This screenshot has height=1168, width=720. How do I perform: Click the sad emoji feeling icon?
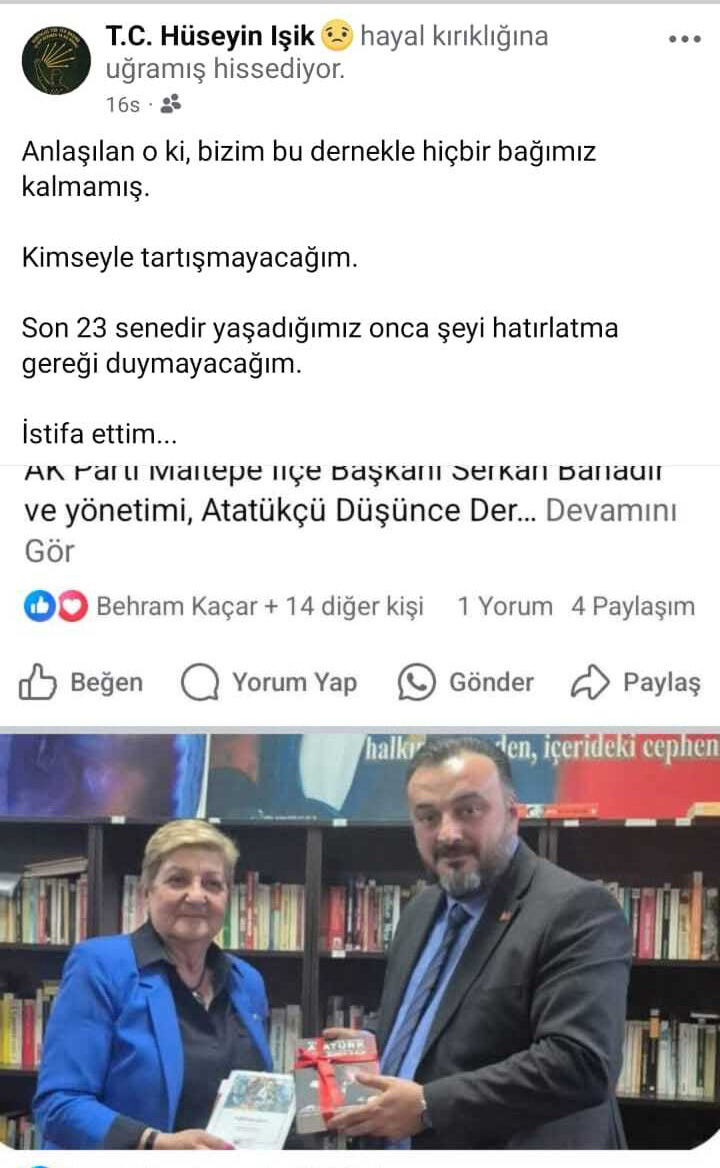337,36
